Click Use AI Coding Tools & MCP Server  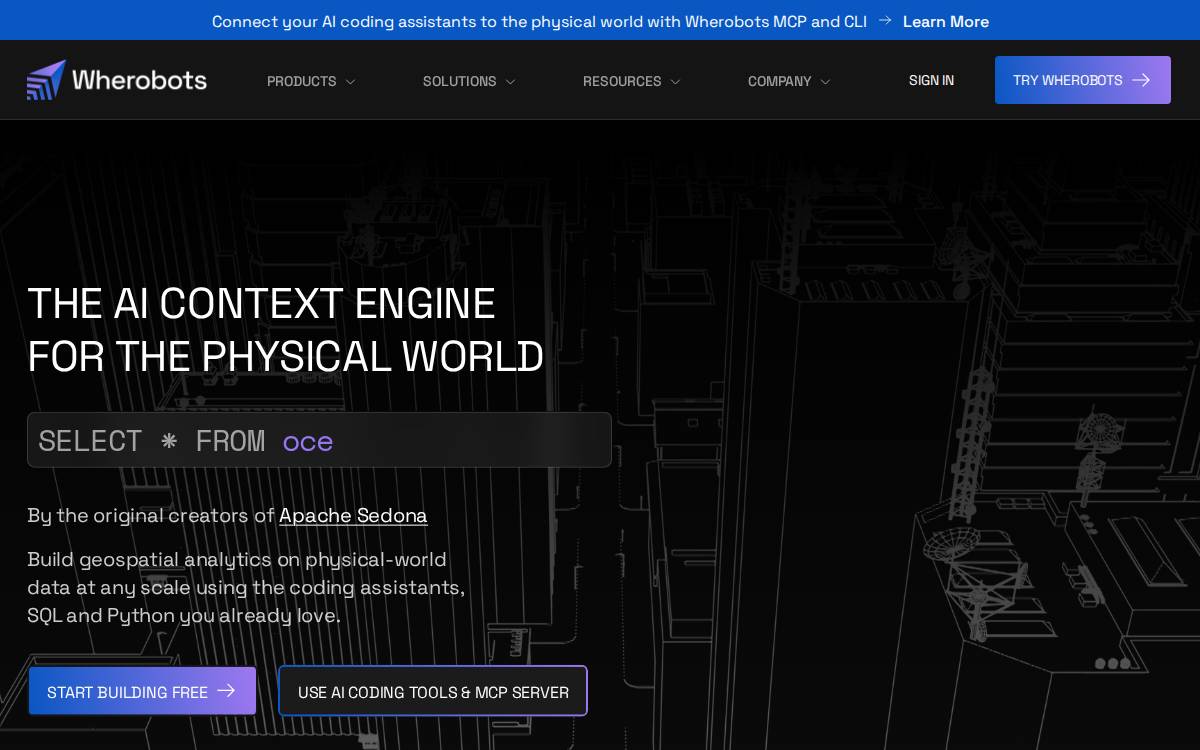coord(433,691)
